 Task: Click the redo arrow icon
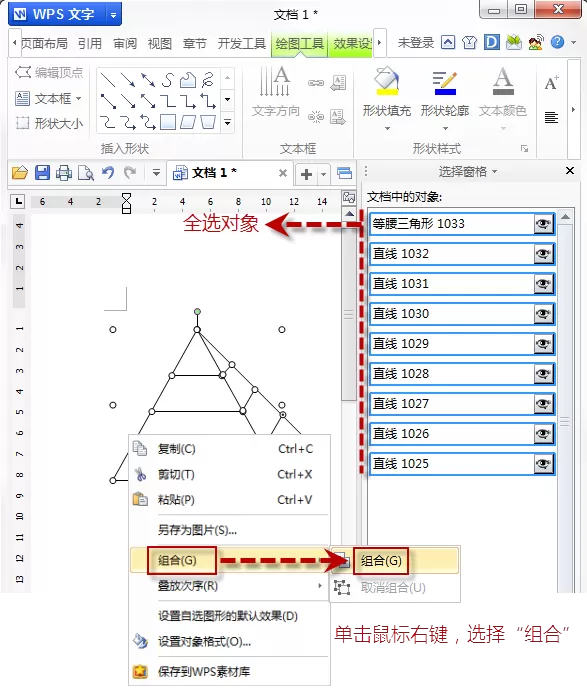click(x=130, y=172)
